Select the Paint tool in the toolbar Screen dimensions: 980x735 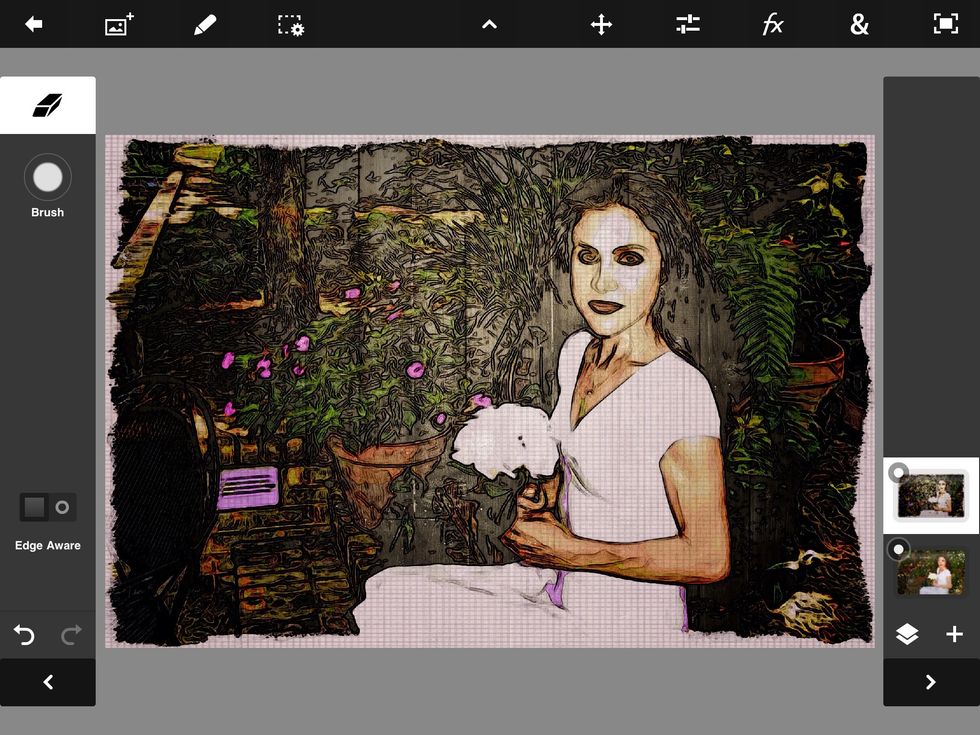(x=205, y=24)
